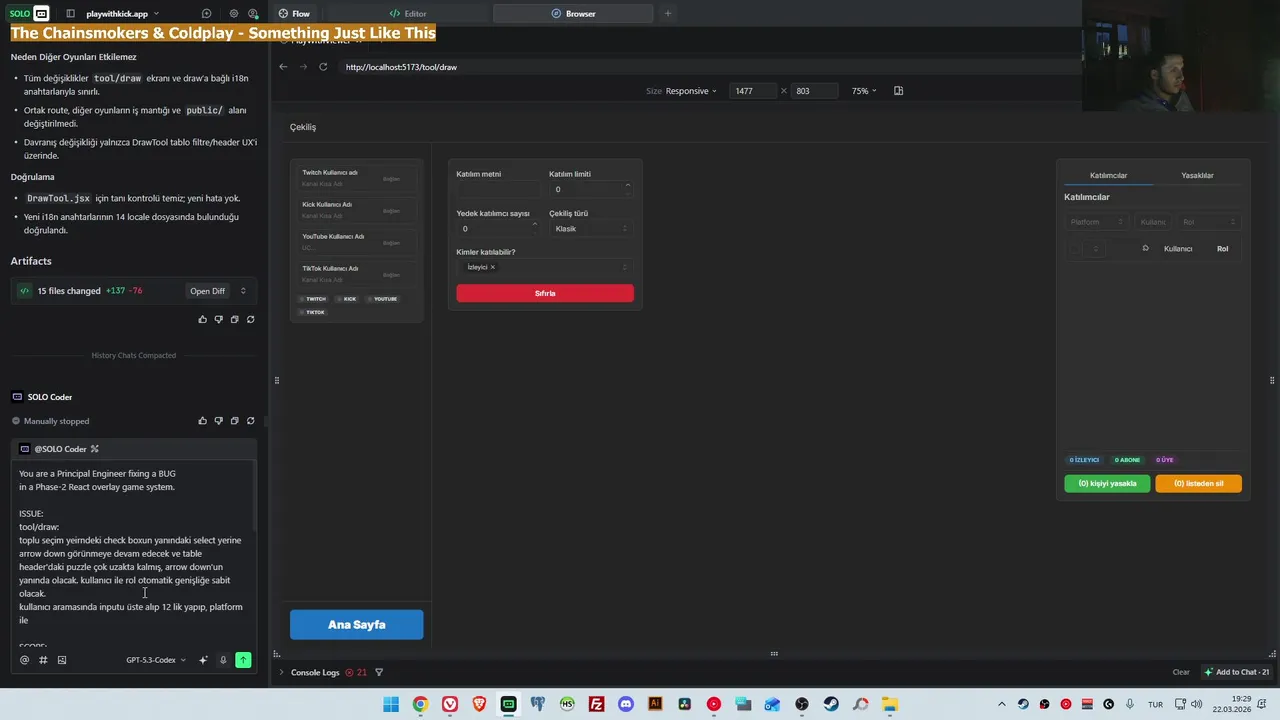The image size is (1280, 720).
Task: Click Bağlan button for YouTube Kullanıcı Adı
Action: [x=392, y=243]
